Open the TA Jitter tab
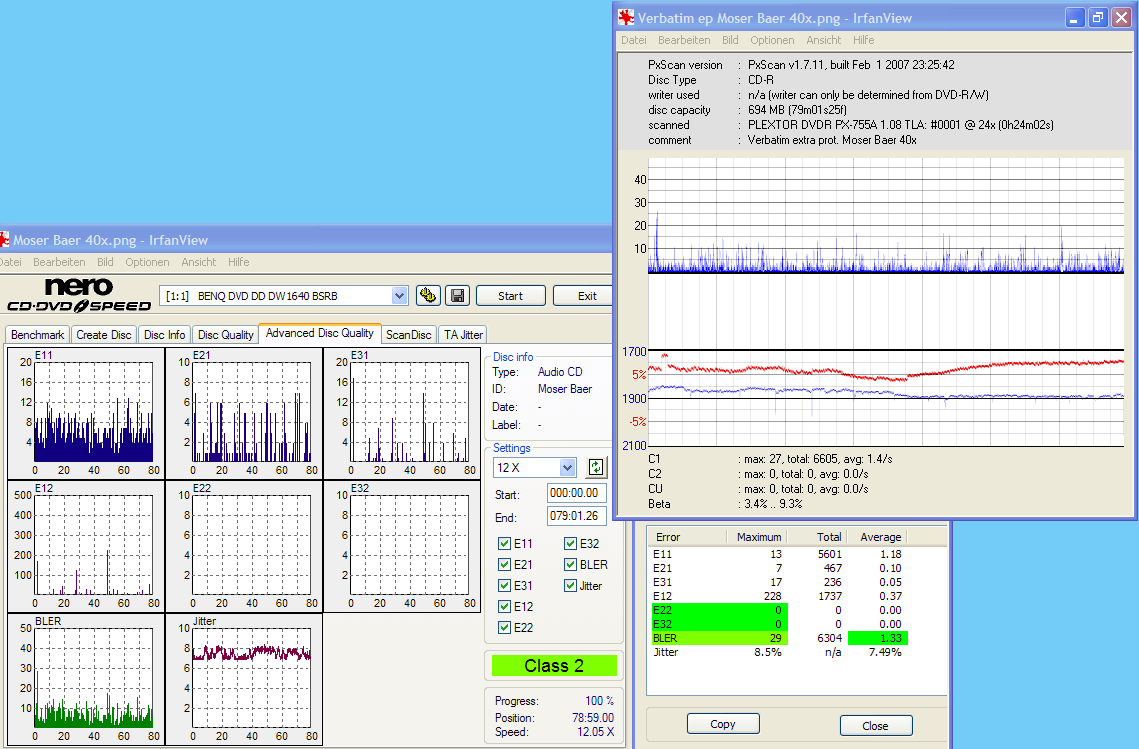 point(462,334)
